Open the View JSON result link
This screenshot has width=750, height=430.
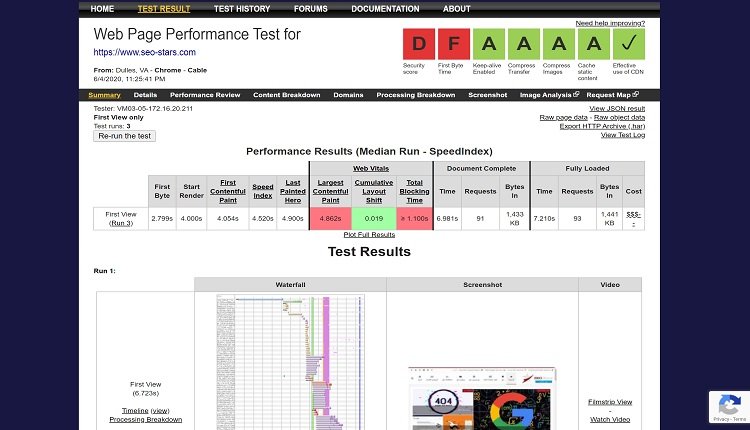pos(616,108)
